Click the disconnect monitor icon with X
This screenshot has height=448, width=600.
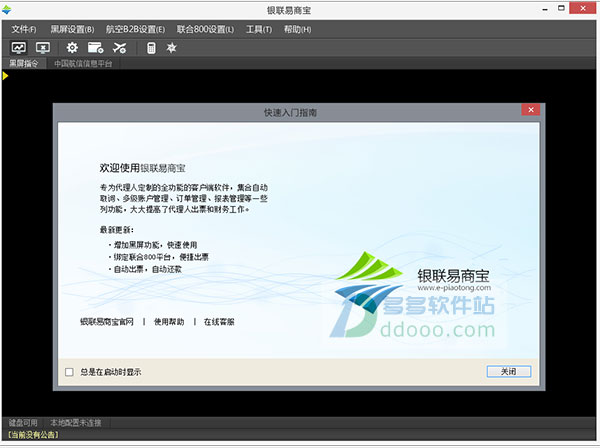tap(43, 48)
